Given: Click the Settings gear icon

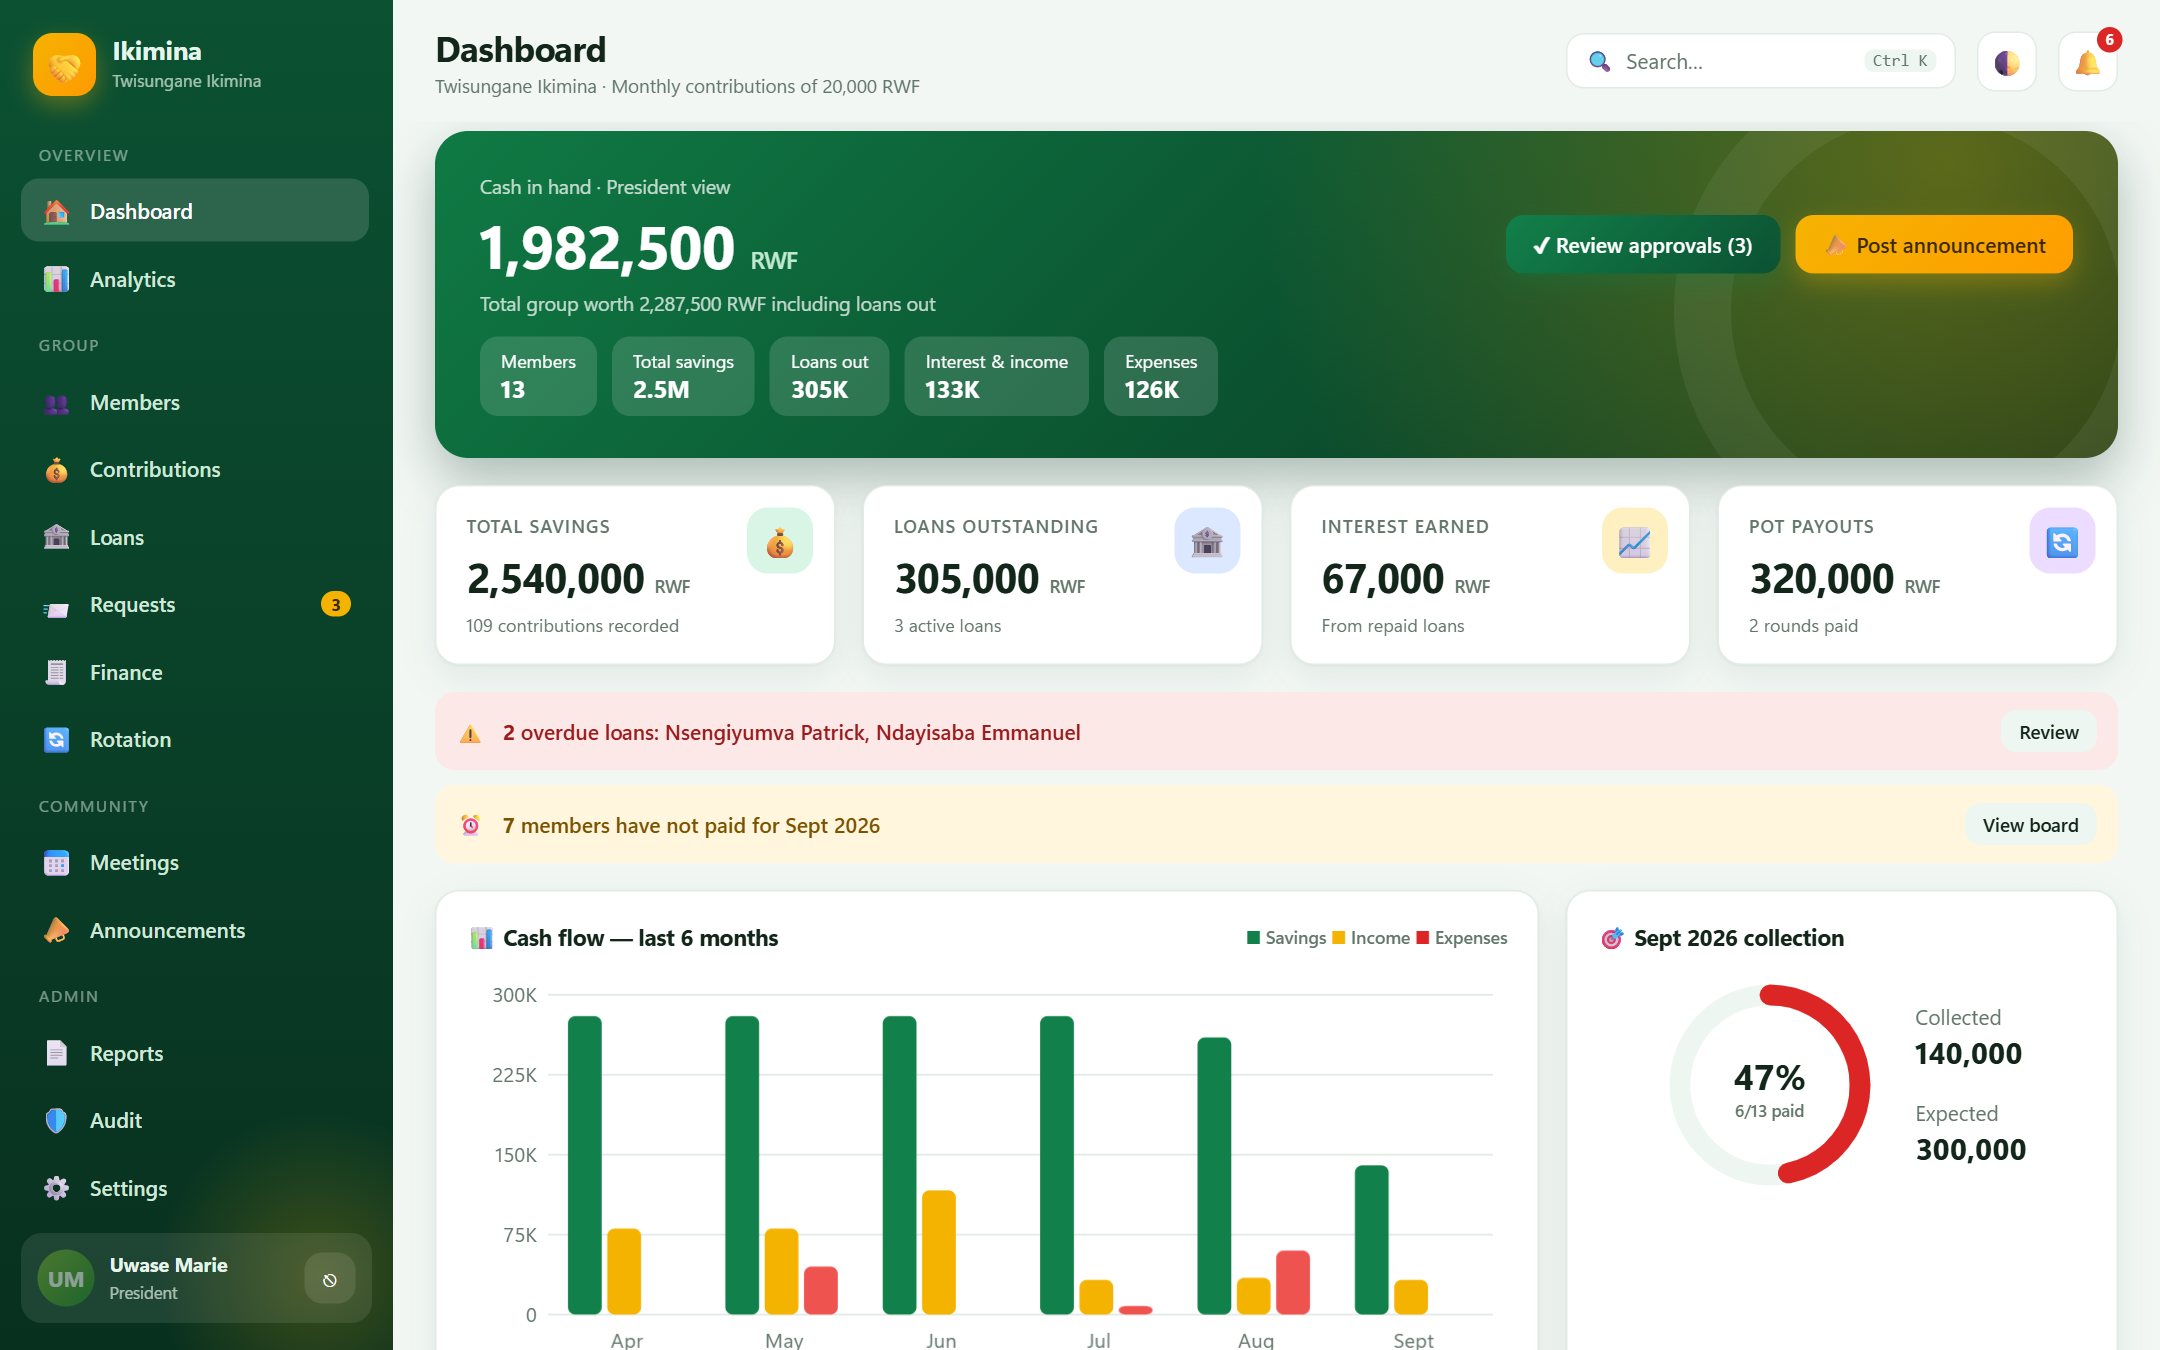Looking at the screenshot, I should [57, 1189].
